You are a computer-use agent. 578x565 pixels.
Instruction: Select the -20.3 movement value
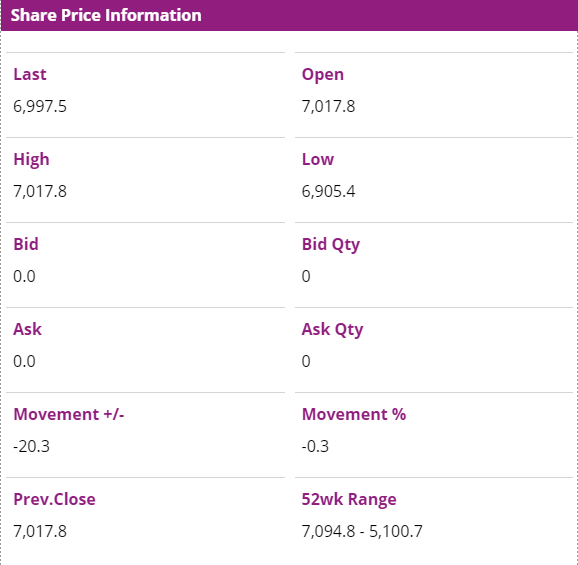[31, 446]
